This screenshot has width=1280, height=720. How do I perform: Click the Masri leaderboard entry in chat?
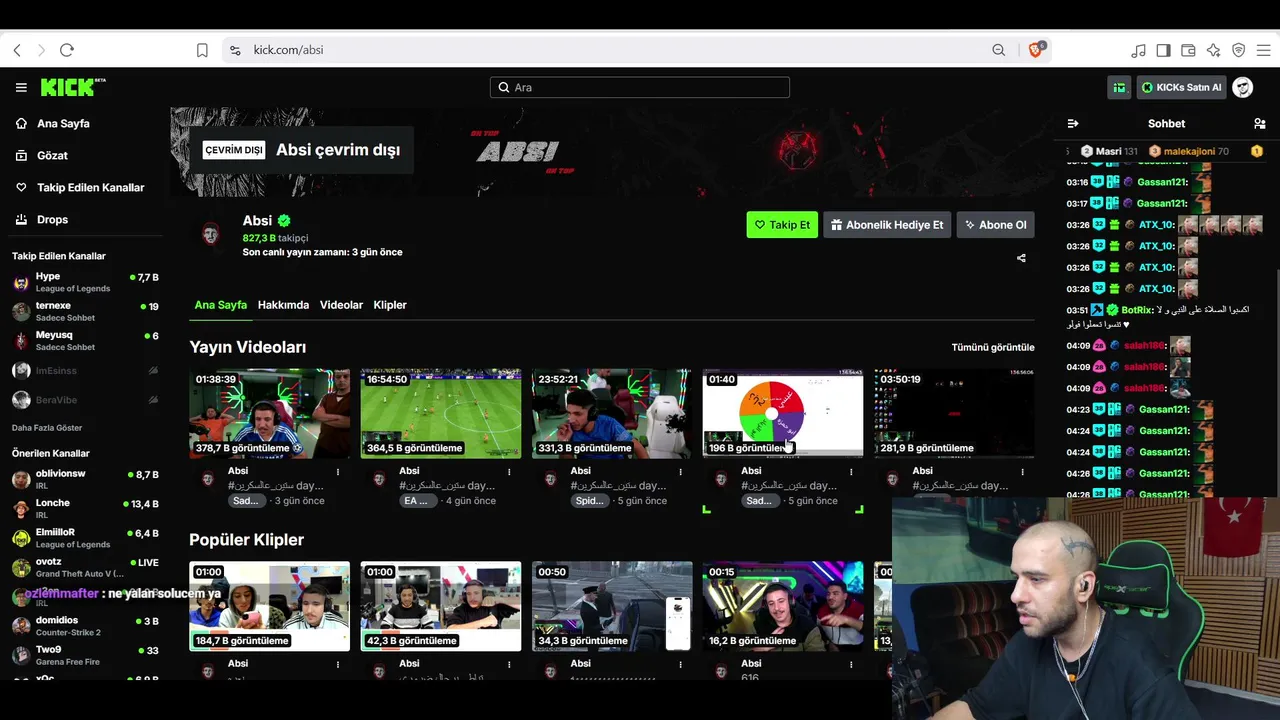click(1110, 152)
